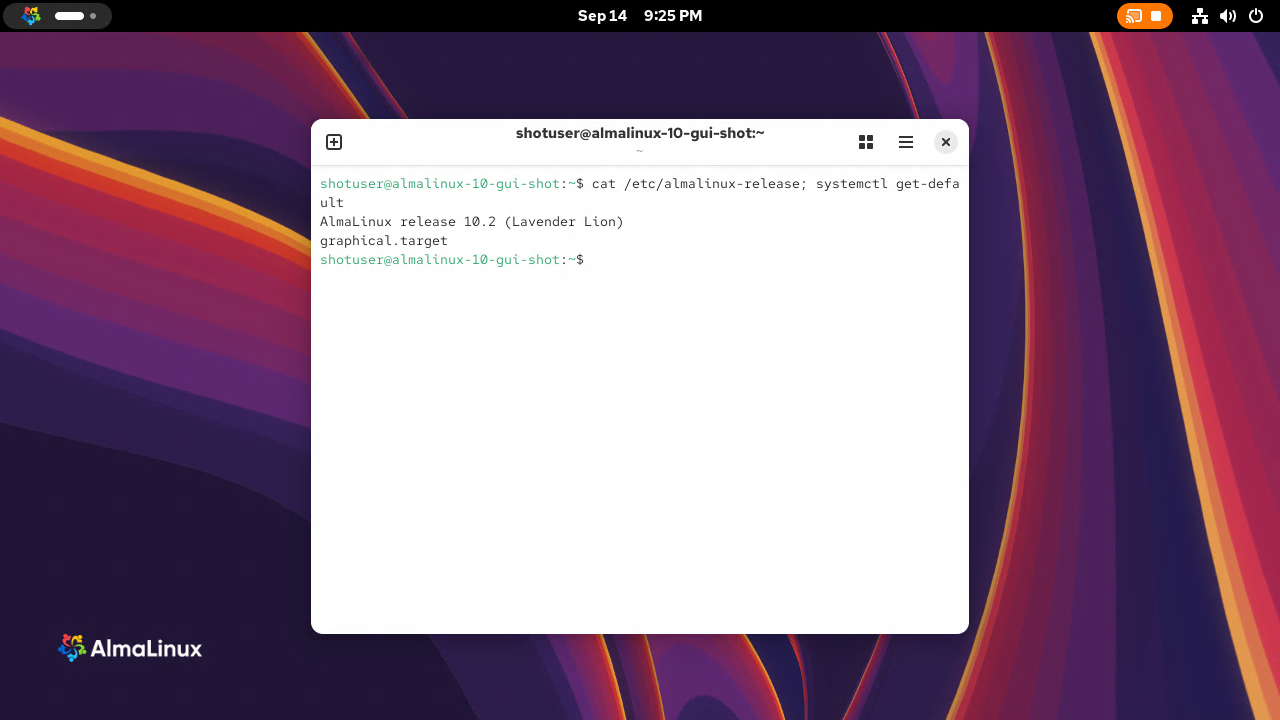This screenshot has width=1280, height=720.
Task: Click the 'systemctl' command word
Action: click(x=852, y=184)
